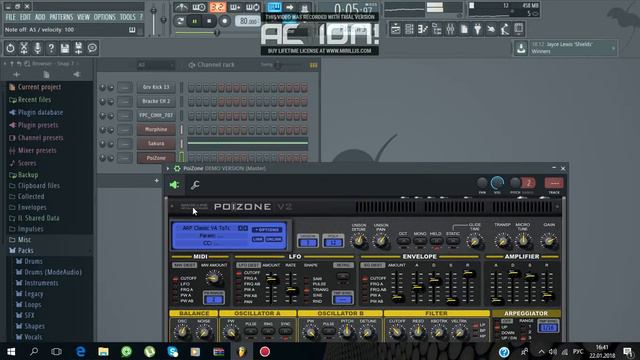
Task: Open the tempo tapper icon
Action: coord(505,29)
